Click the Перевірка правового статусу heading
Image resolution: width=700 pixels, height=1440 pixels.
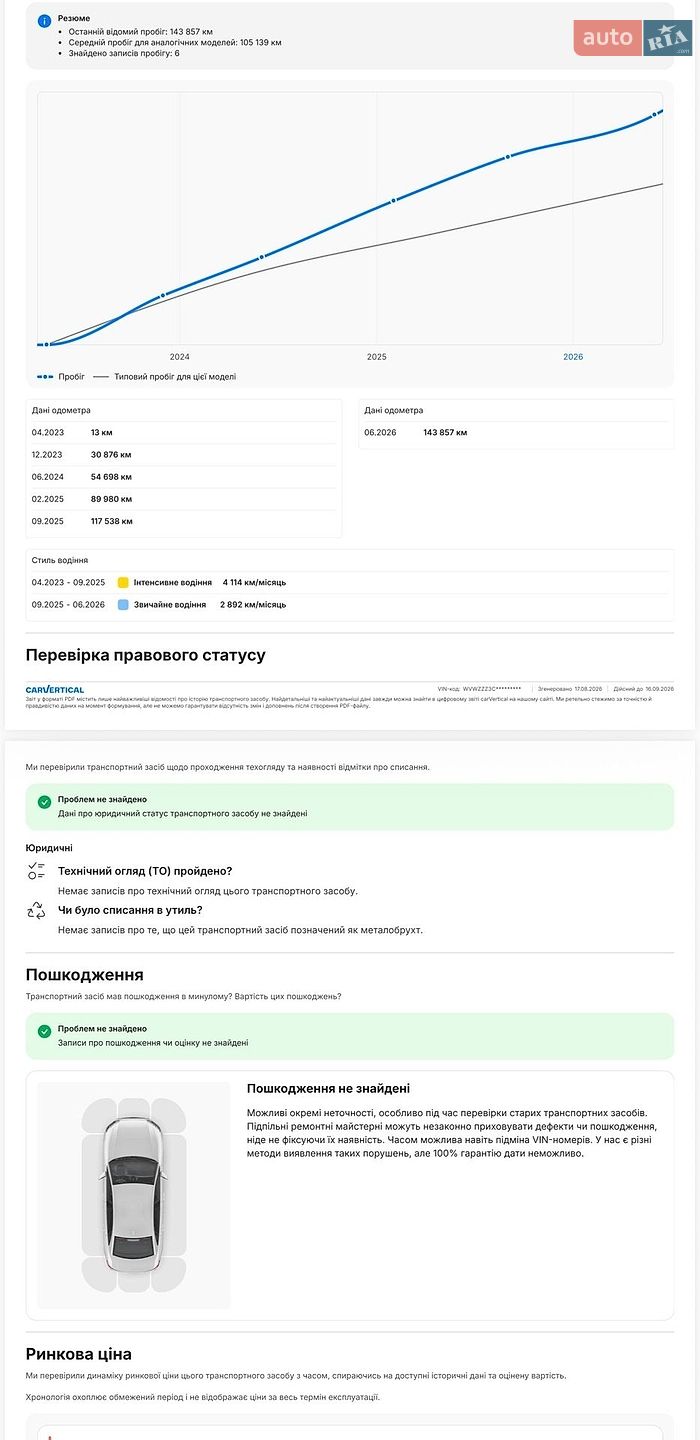pyautogui.click(x=146, y=656)
